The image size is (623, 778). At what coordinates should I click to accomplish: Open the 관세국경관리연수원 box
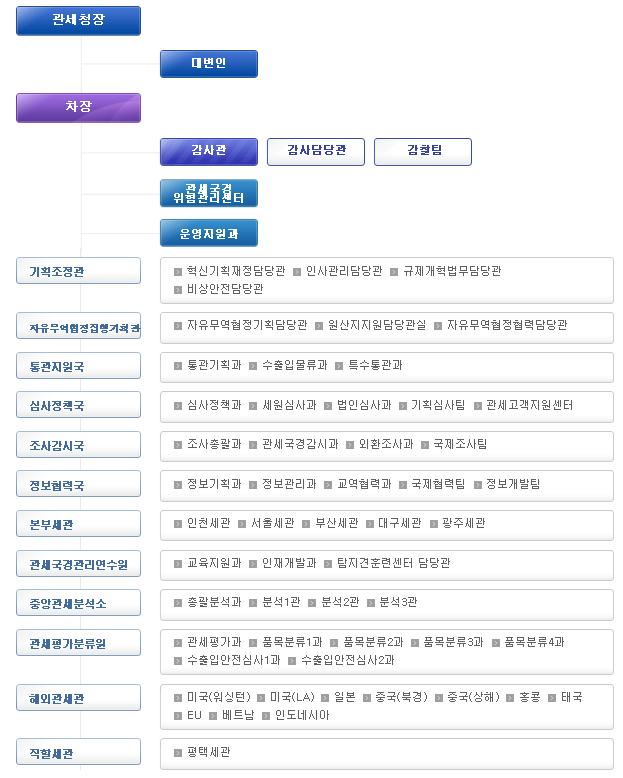(78, 564)
